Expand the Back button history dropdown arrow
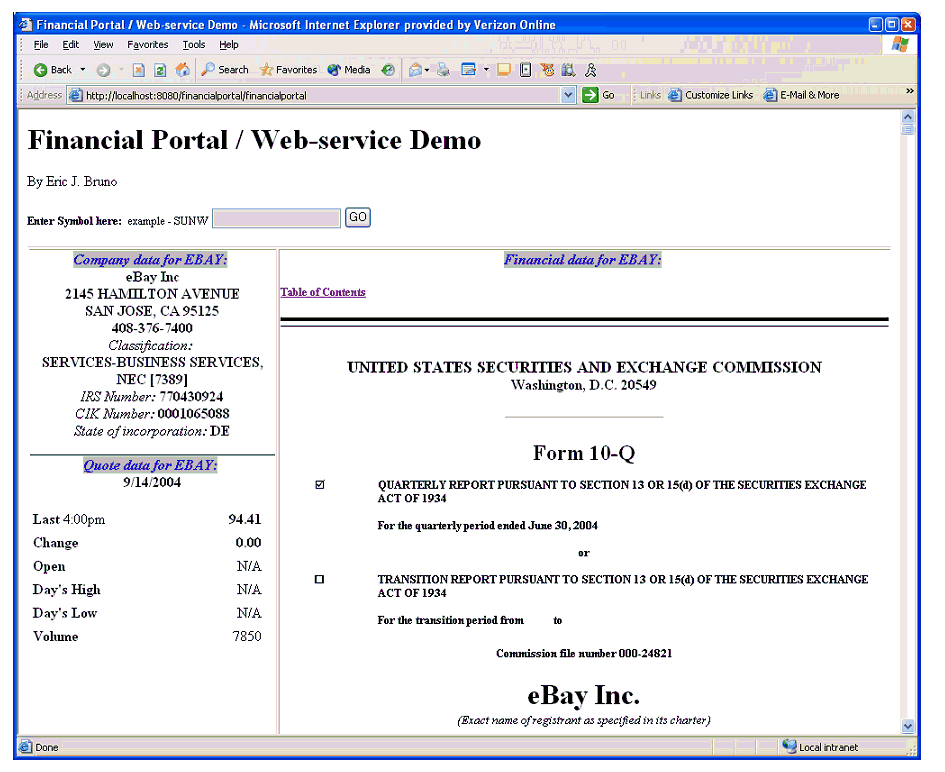The image size is (945, 772). (83, 70)
